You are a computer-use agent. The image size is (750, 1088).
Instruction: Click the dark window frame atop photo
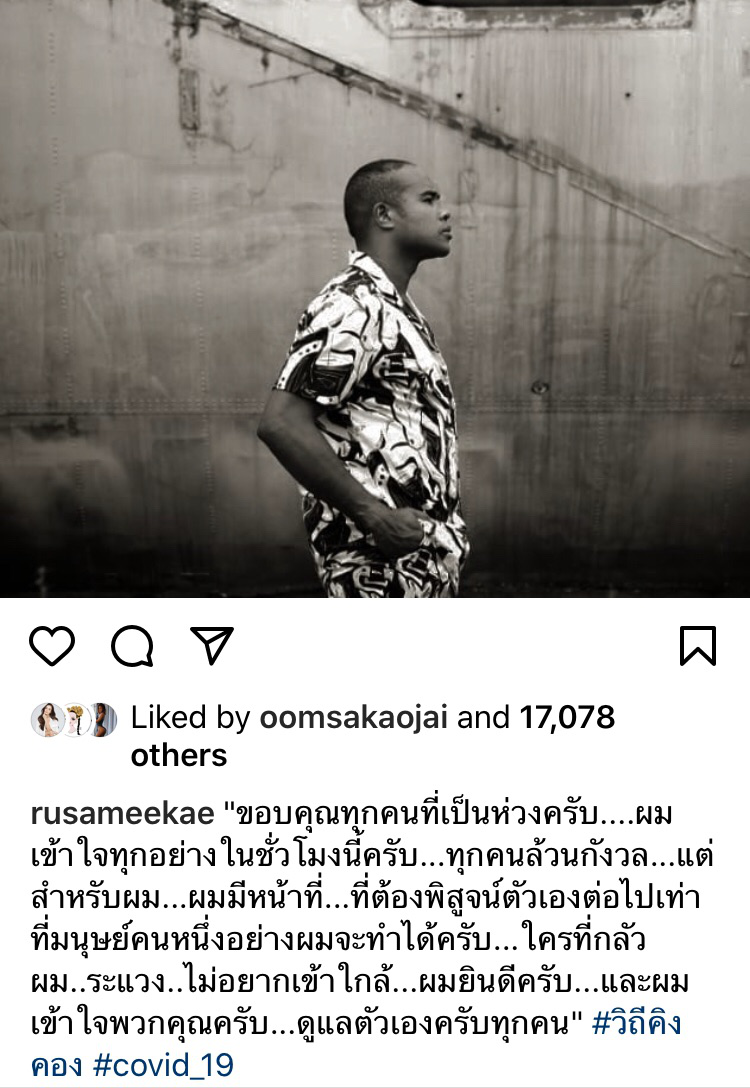pos(527,15)
